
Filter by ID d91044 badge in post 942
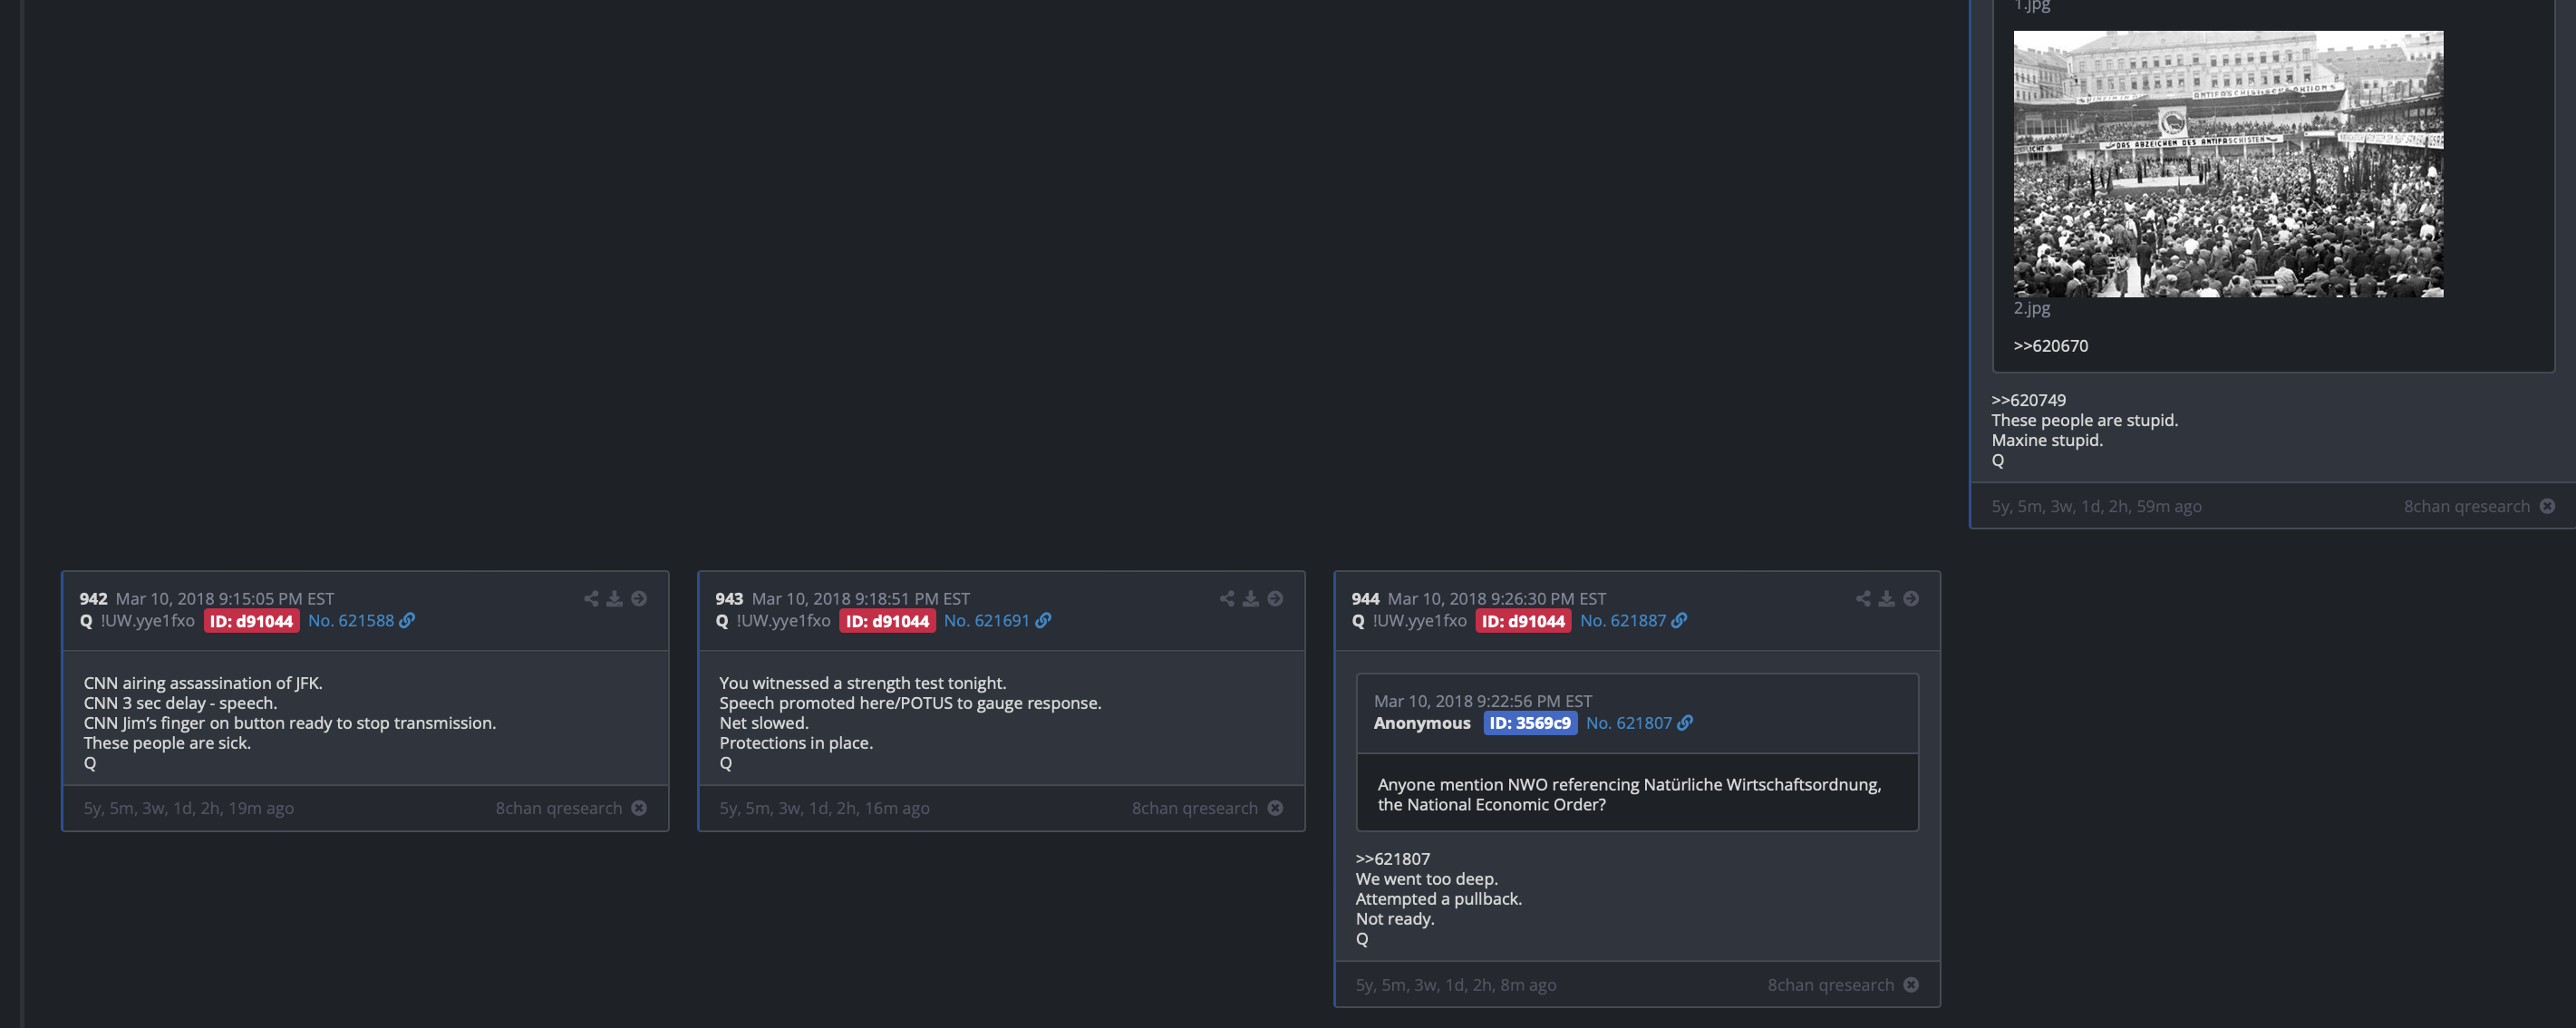click(x=252, y=621)
